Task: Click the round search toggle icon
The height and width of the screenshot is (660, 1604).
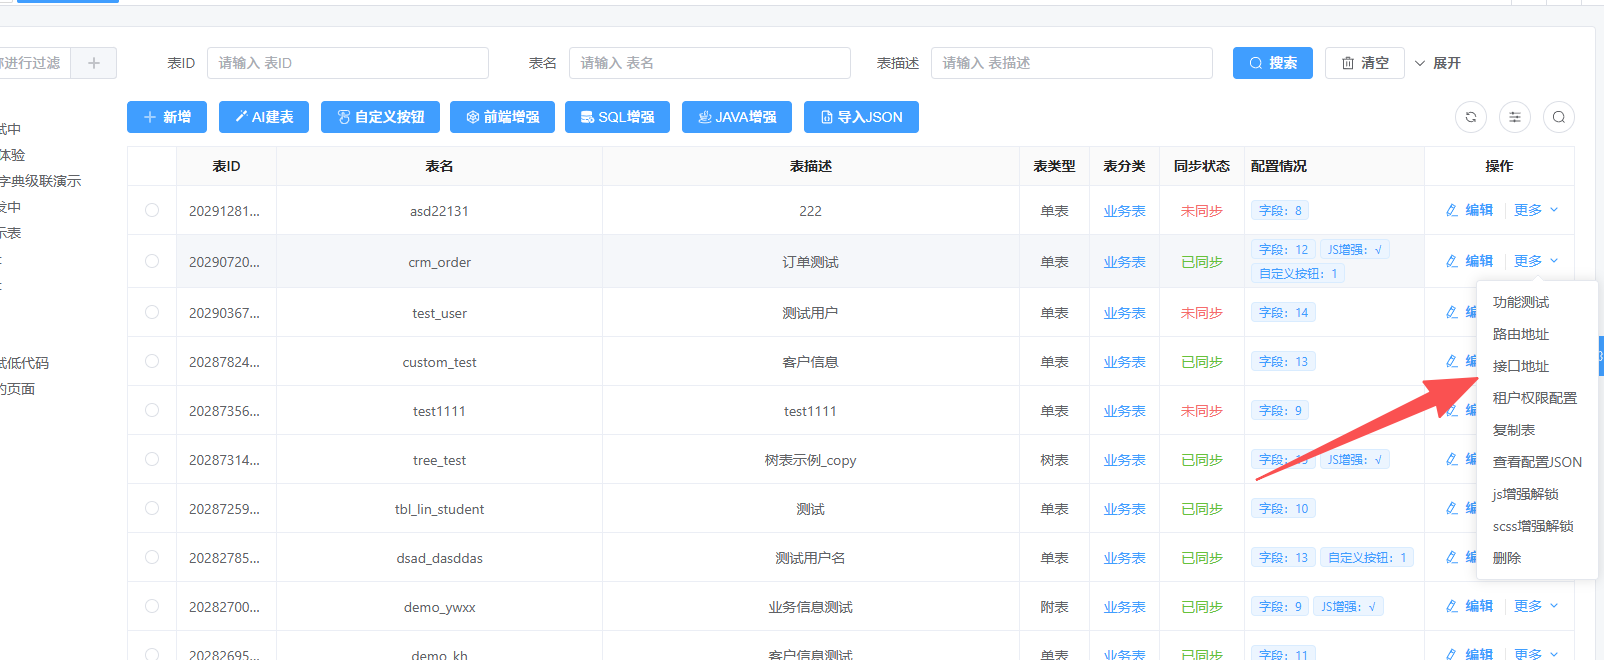Action: (1558, 117)
